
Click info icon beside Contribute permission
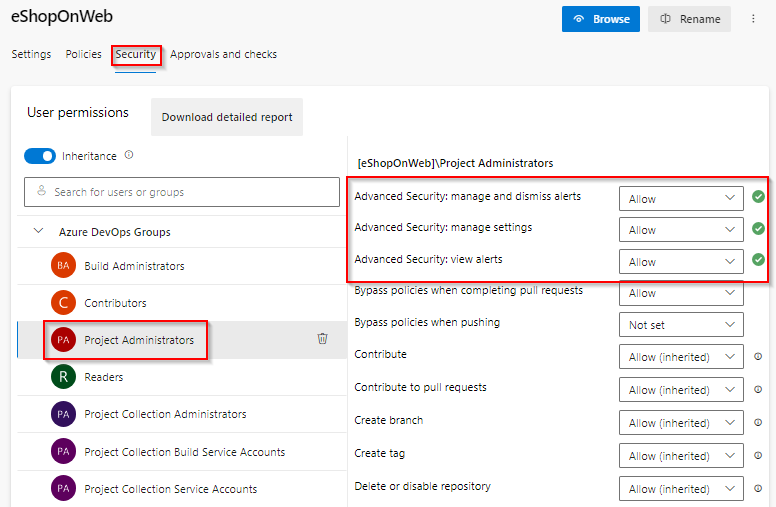click(x=758, y=356)
